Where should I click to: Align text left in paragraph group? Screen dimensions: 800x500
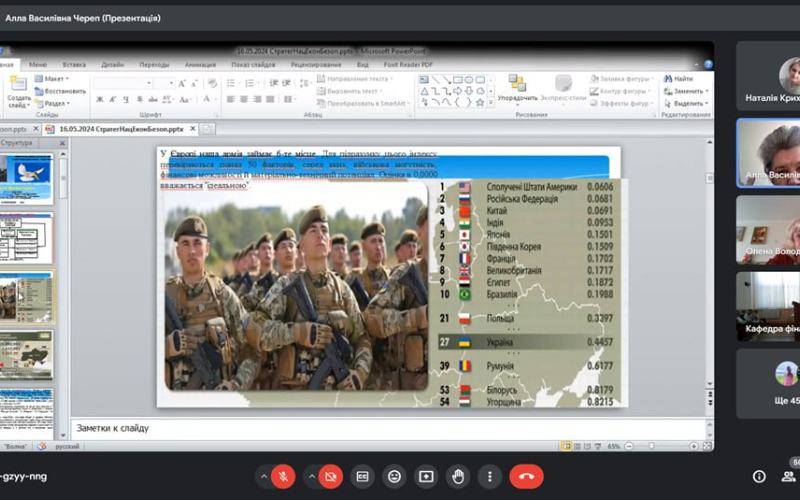click(231, 99)
